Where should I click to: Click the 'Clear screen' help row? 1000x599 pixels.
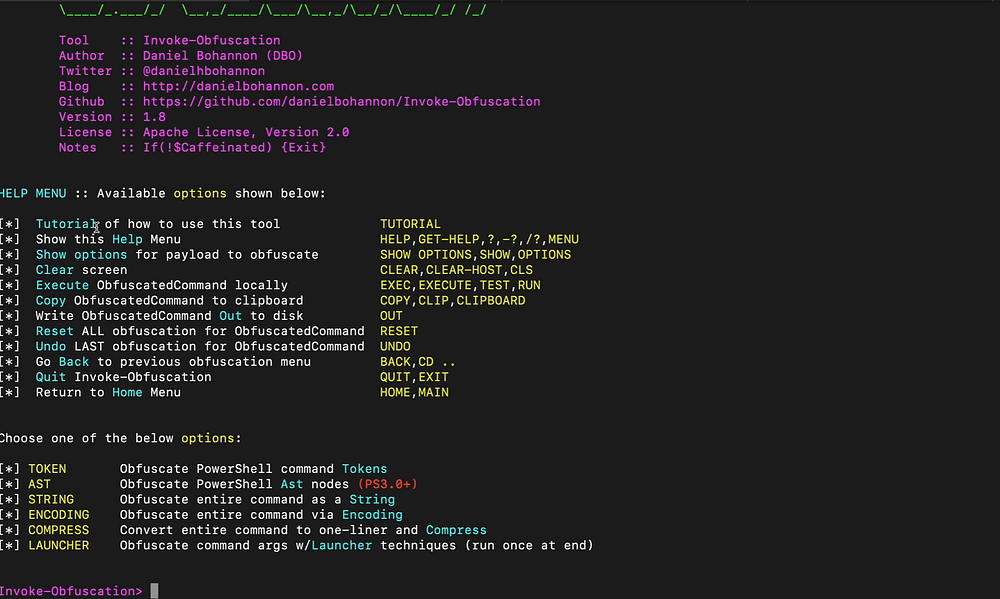pyautogui.click(x=82, y=270)
